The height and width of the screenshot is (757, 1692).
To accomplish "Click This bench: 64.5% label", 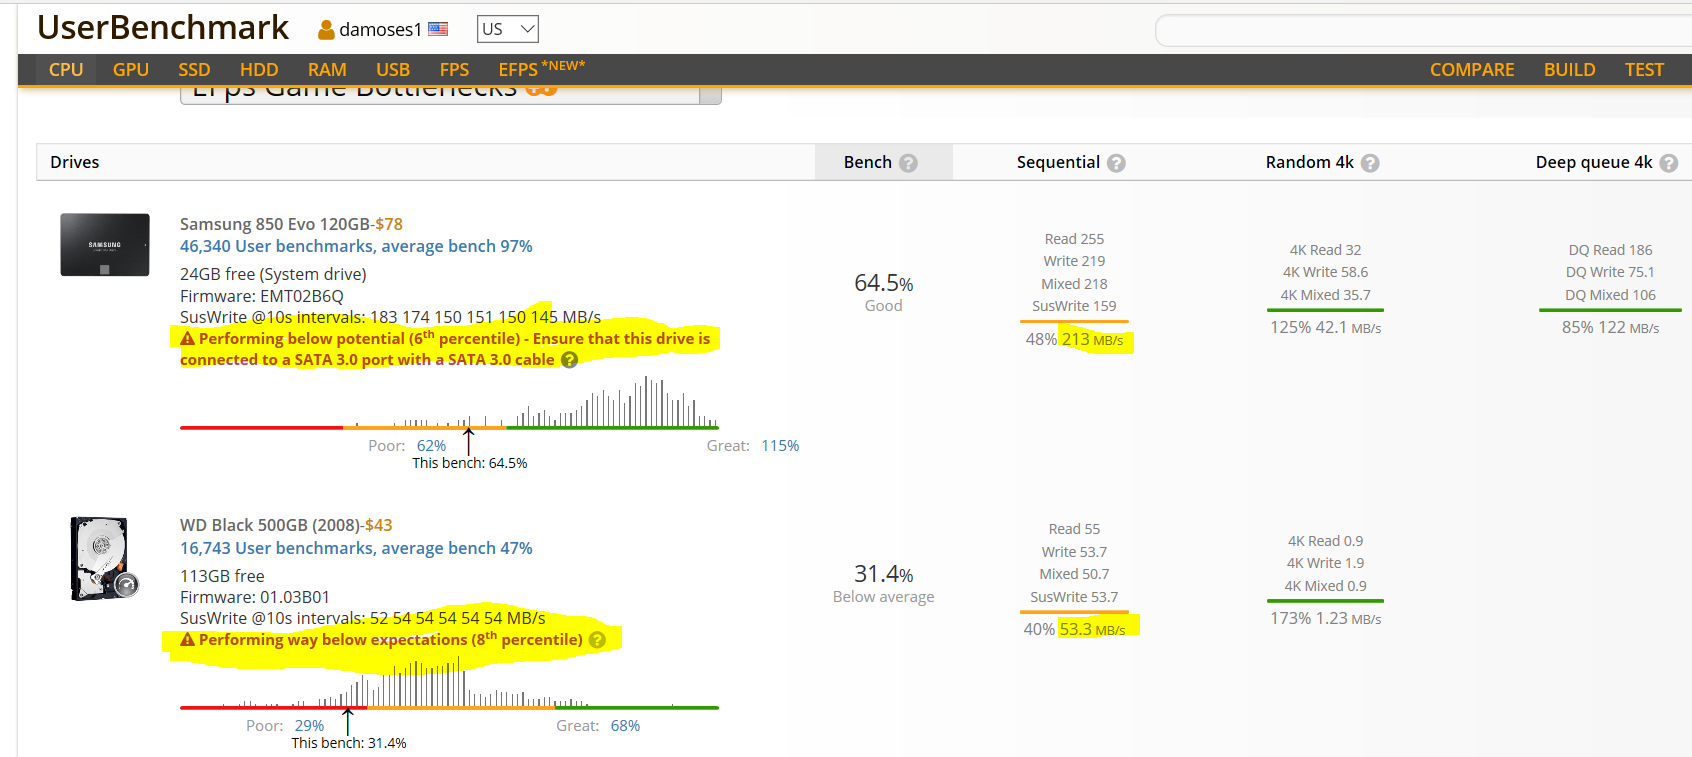I will 470,463.
